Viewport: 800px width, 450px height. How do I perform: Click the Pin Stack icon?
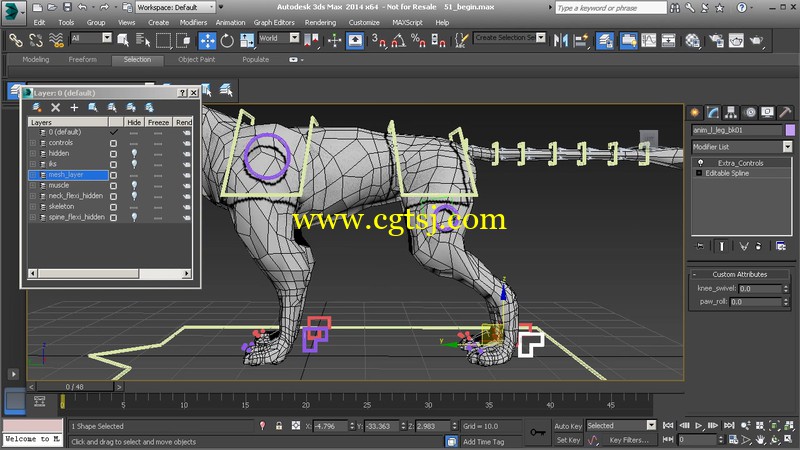coord(699,246)
